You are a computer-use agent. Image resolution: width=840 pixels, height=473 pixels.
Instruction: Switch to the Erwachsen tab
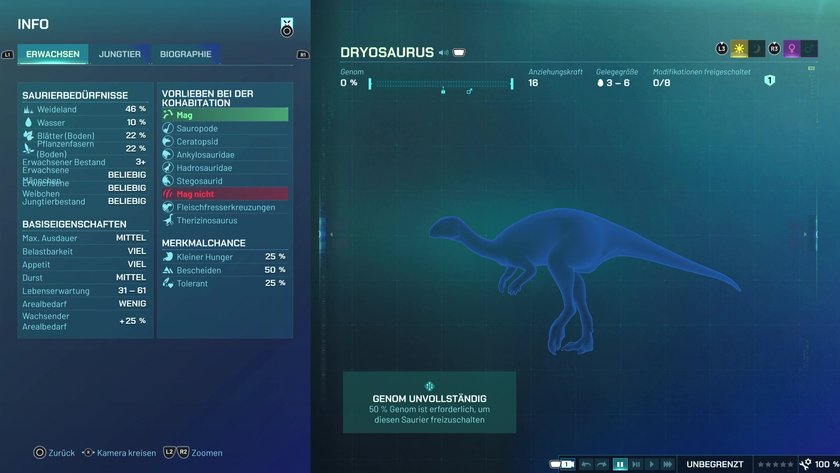click(x=53, y=54)
